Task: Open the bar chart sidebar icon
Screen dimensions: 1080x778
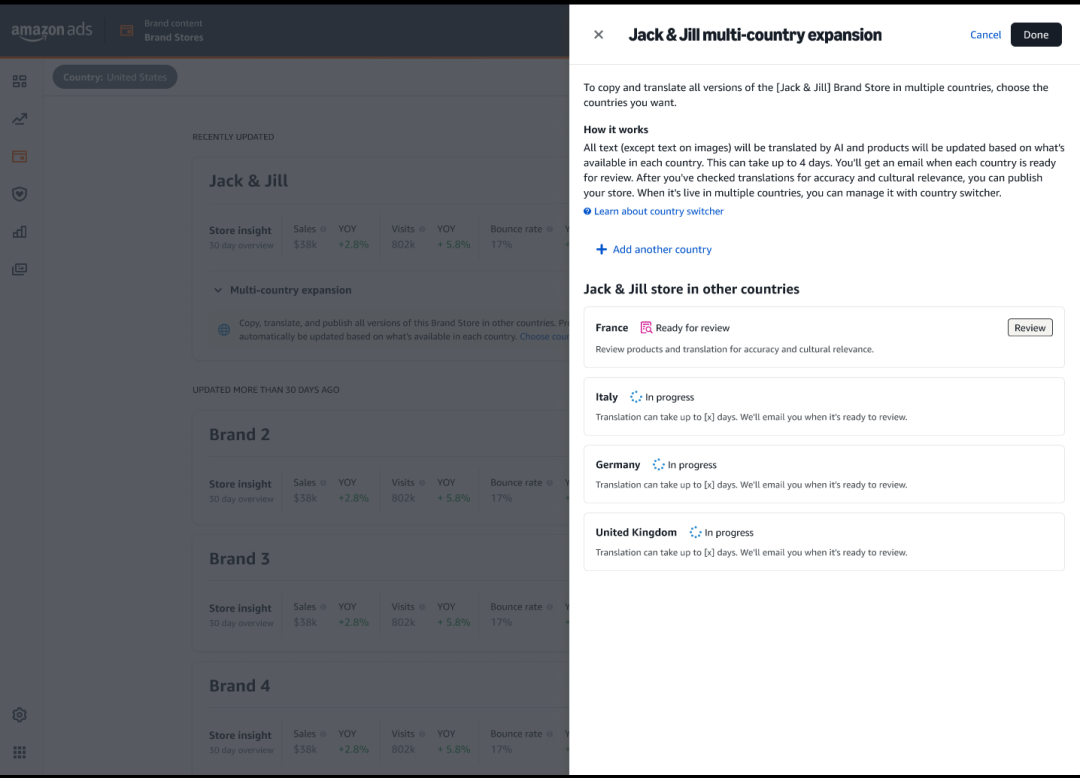Action: 20,232
